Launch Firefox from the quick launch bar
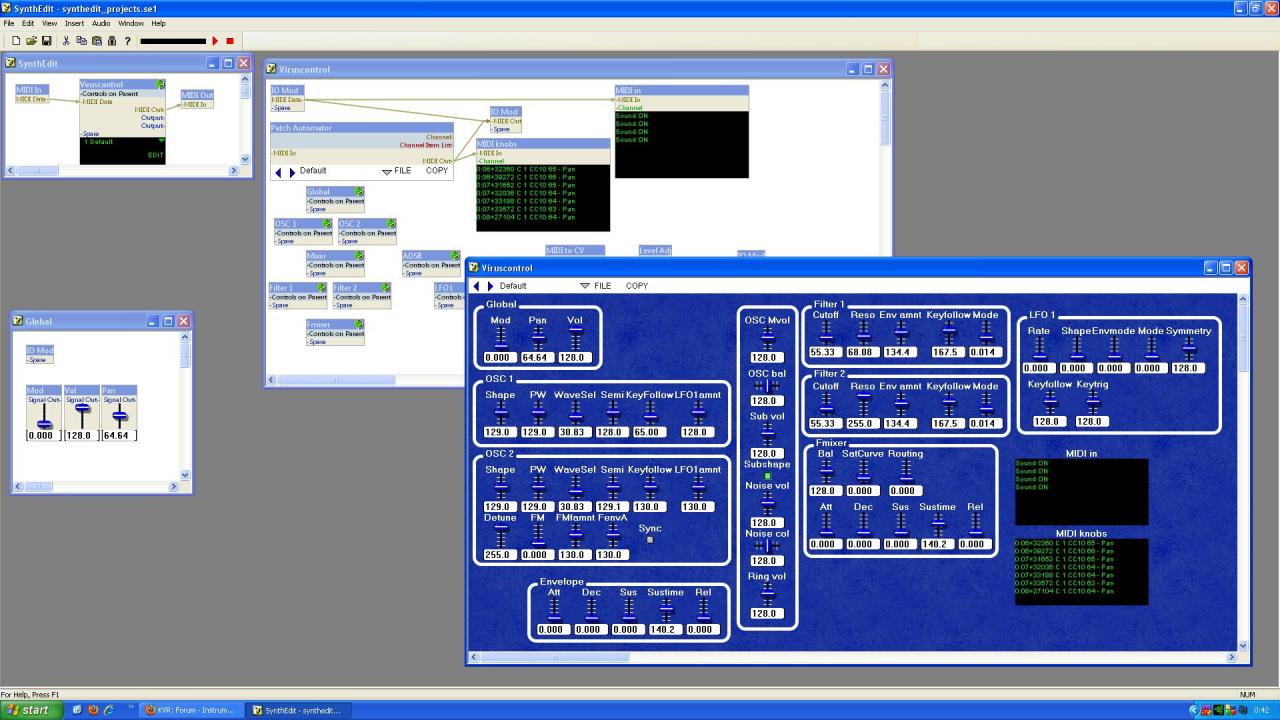 tap(93, 710)
